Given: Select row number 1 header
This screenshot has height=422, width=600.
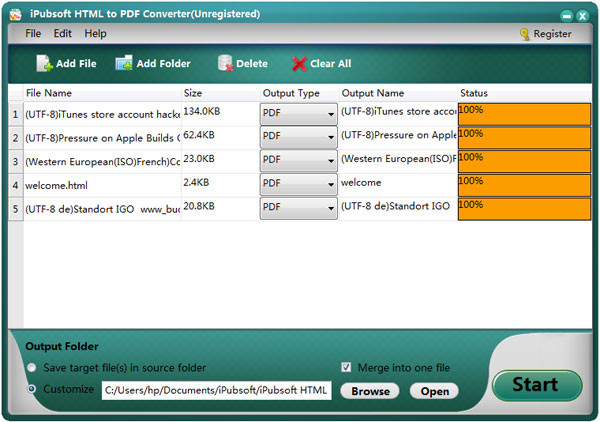Looking at the screenshot, I should pos(15,114).
